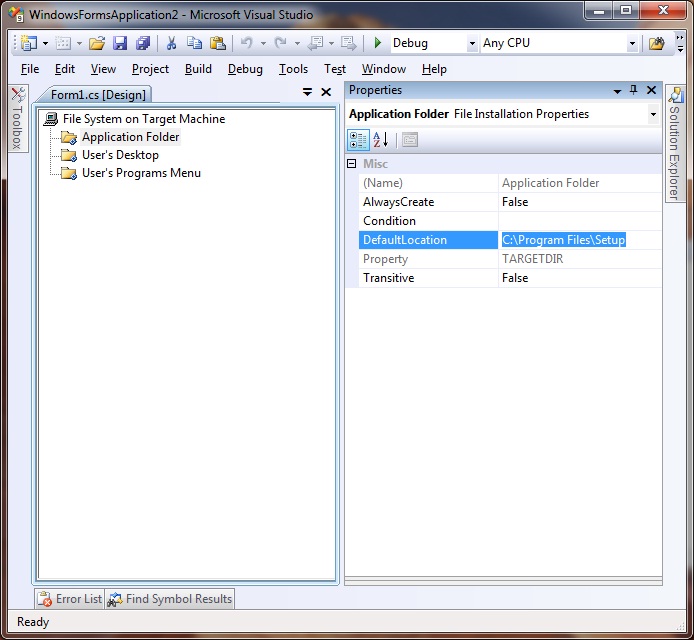Open the Properties window position dropdown
Screen dimensions: 694x640
(x=617, y=91)
